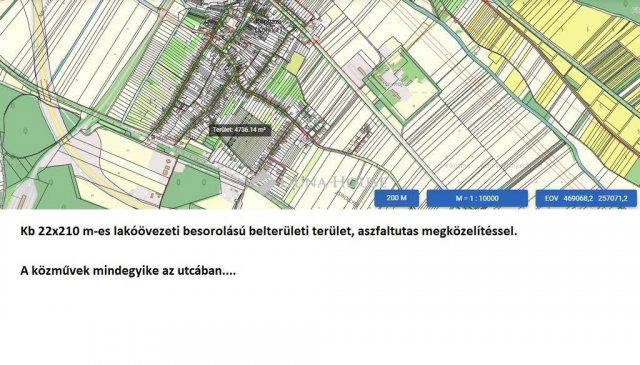The image size is (640, 365).
Task: Click the sentence A közművek mindegyike az utcában
Action: [128, 270]
